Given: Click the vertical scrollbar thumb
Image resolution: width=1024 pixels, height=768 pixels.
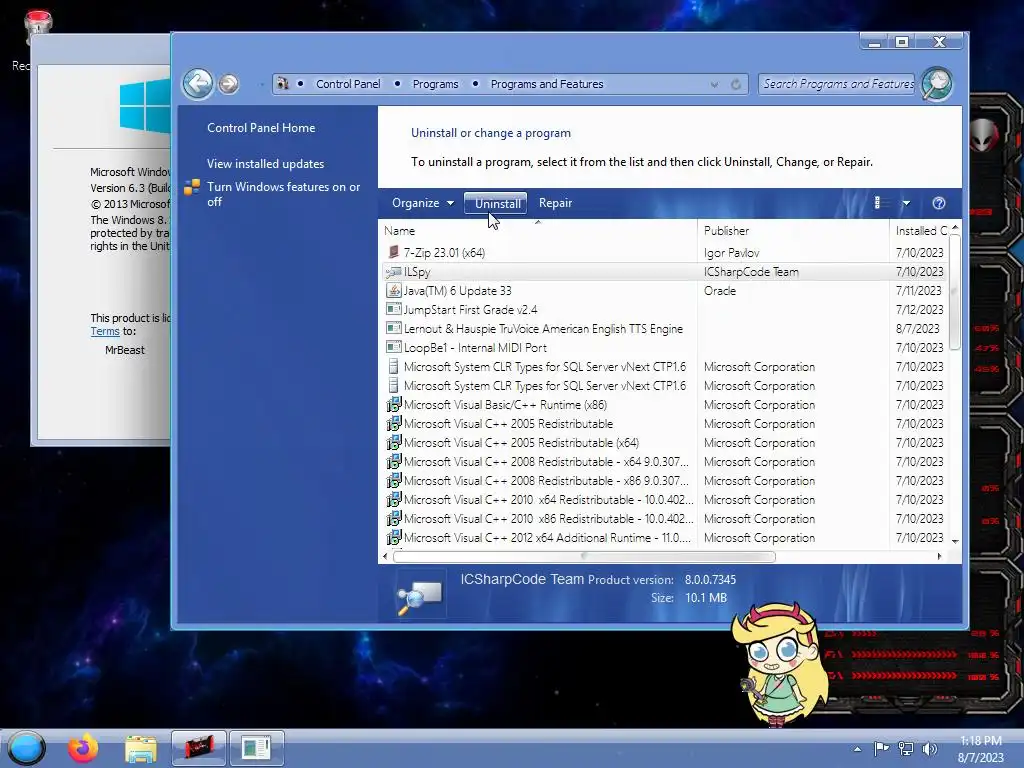Looking at the screenshot, I should click(x=955, y=293).
